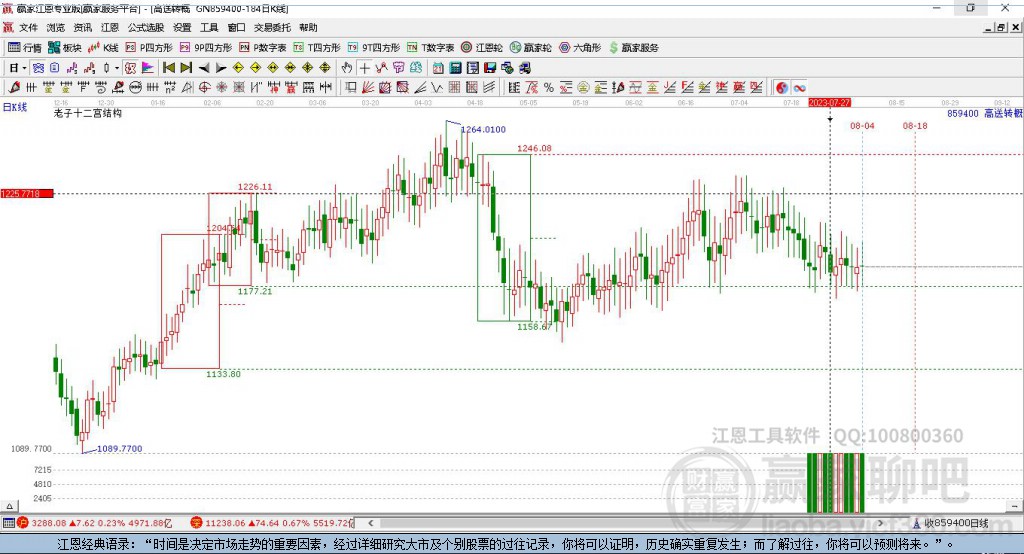Toggle the crosshair cursor tool
The image size is (1024, 554).
(364, 68)
